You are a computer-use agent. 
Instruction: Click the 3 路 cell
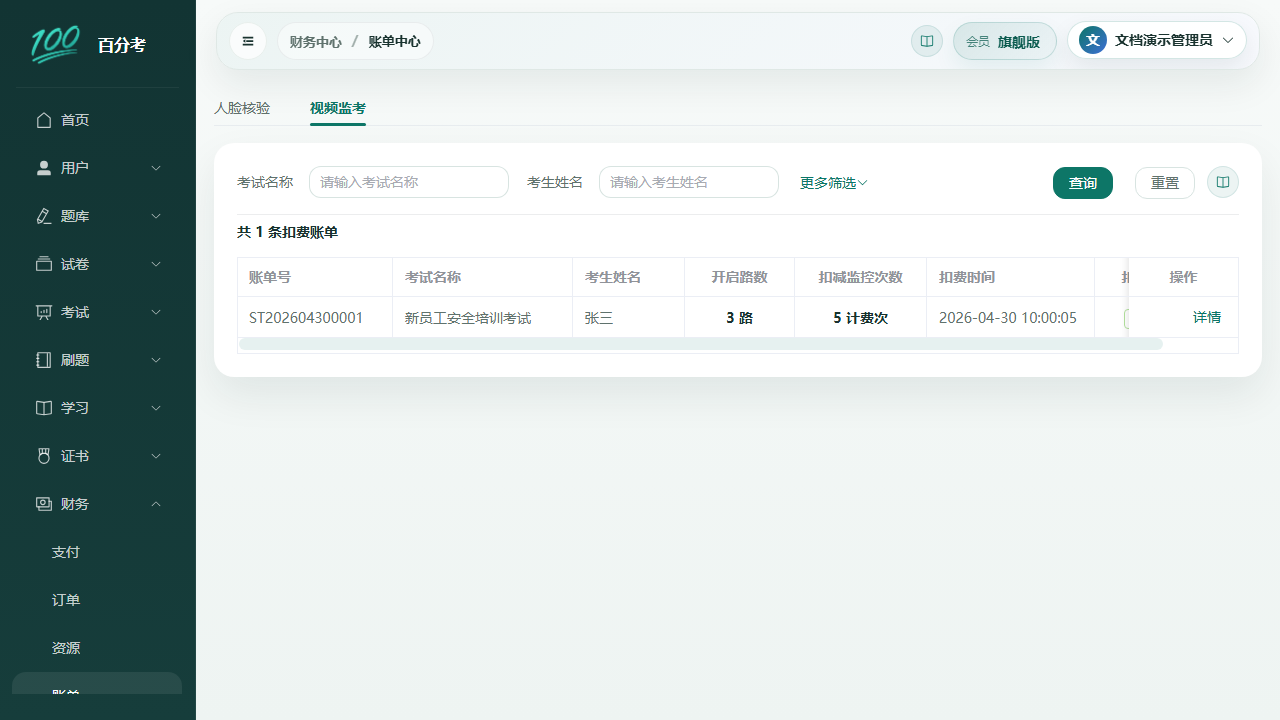click(739, 318)
